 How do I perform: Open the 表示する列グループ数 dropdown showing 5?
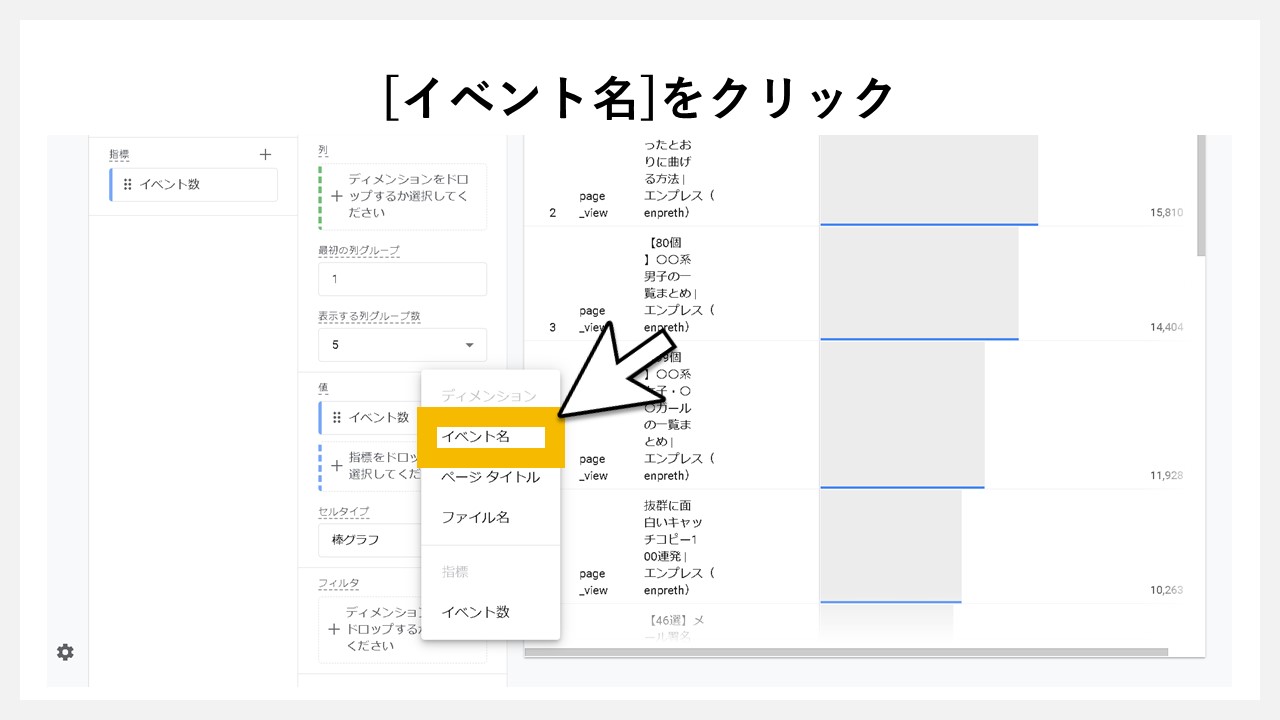(402, 344)
